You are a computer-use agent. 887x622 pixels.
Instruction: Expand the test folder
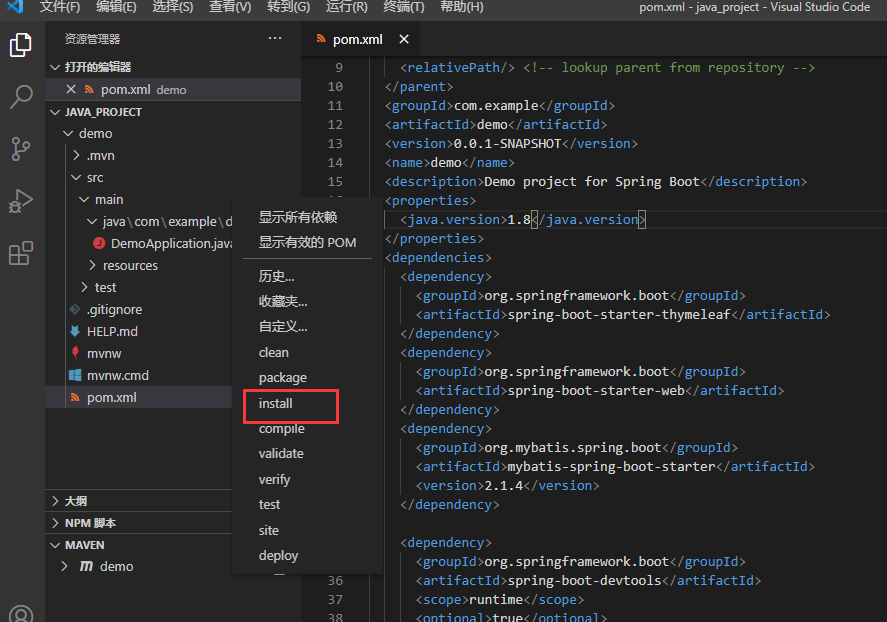pyautogui.click(x=84, y=287)
